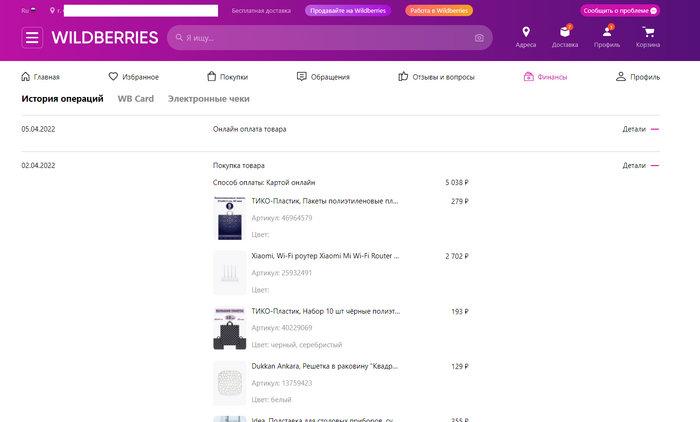Open the Корзина cart icon

click(x=647, y=36)
